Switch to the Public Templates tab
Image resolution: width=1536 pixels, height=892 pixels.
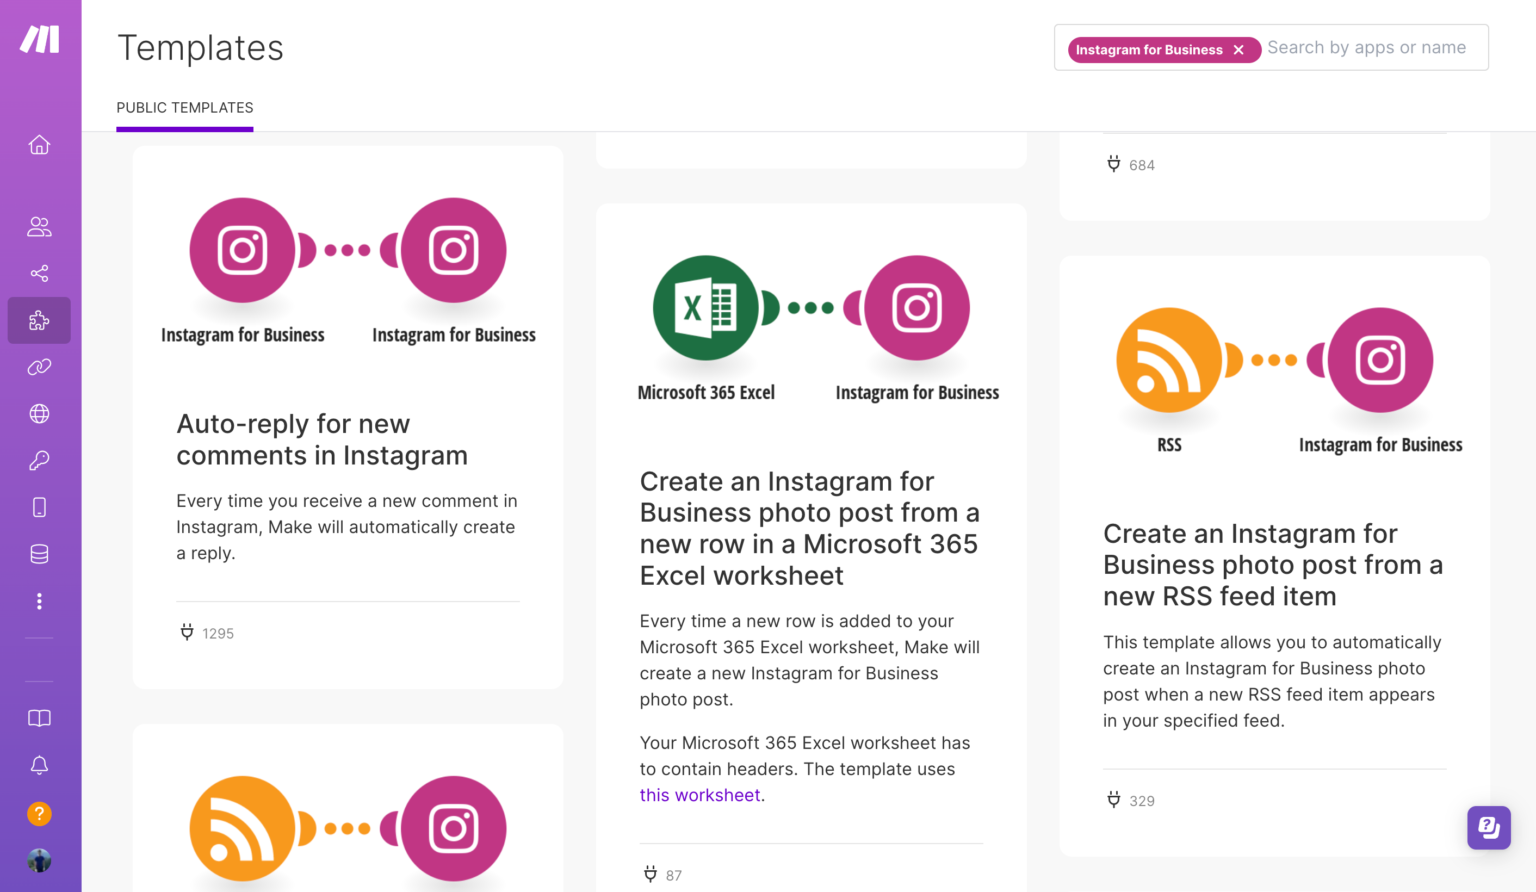[185, 108]
